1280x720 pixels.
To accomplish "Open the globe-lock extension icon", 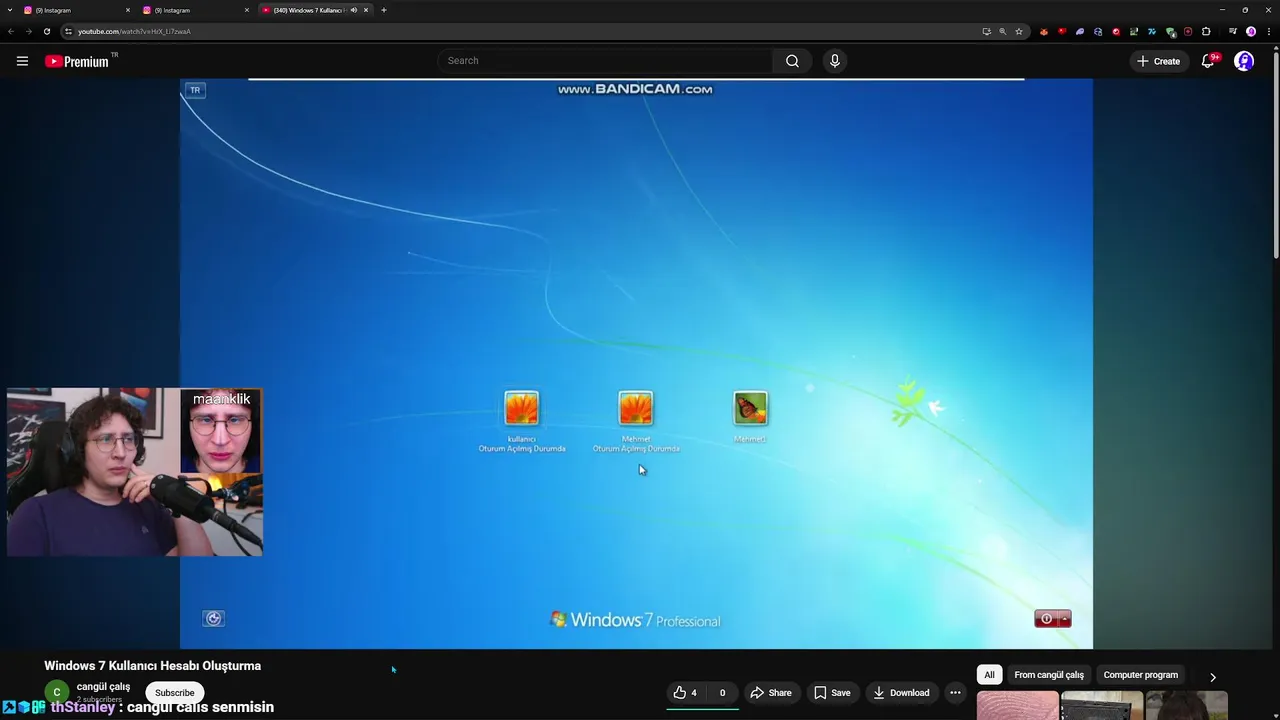I will tap(1098, 31).
